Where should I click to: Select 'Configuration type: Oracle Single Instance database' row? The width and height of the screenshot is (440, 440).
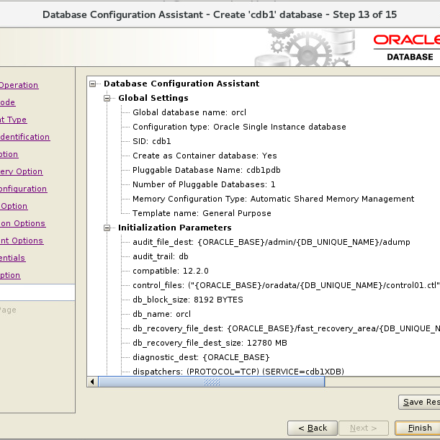(x=239, y=127)
